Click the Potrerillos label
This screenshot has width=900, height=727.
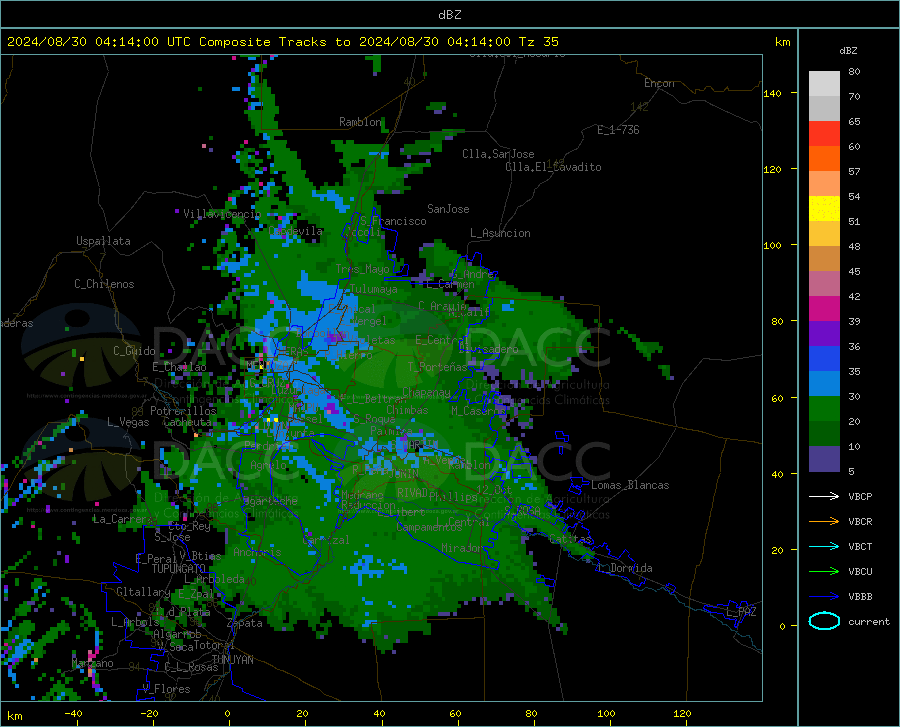click(x=183, y=411)
